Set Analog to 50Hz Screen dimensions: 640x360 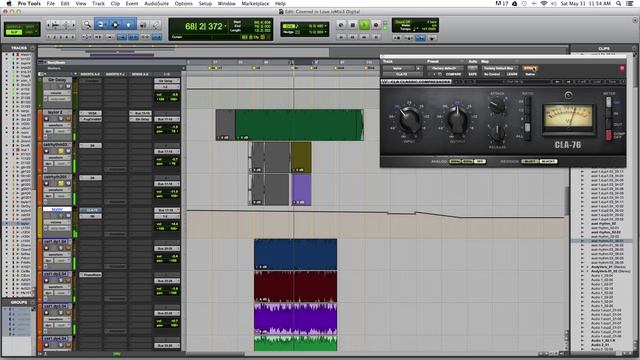pos(455,162)
